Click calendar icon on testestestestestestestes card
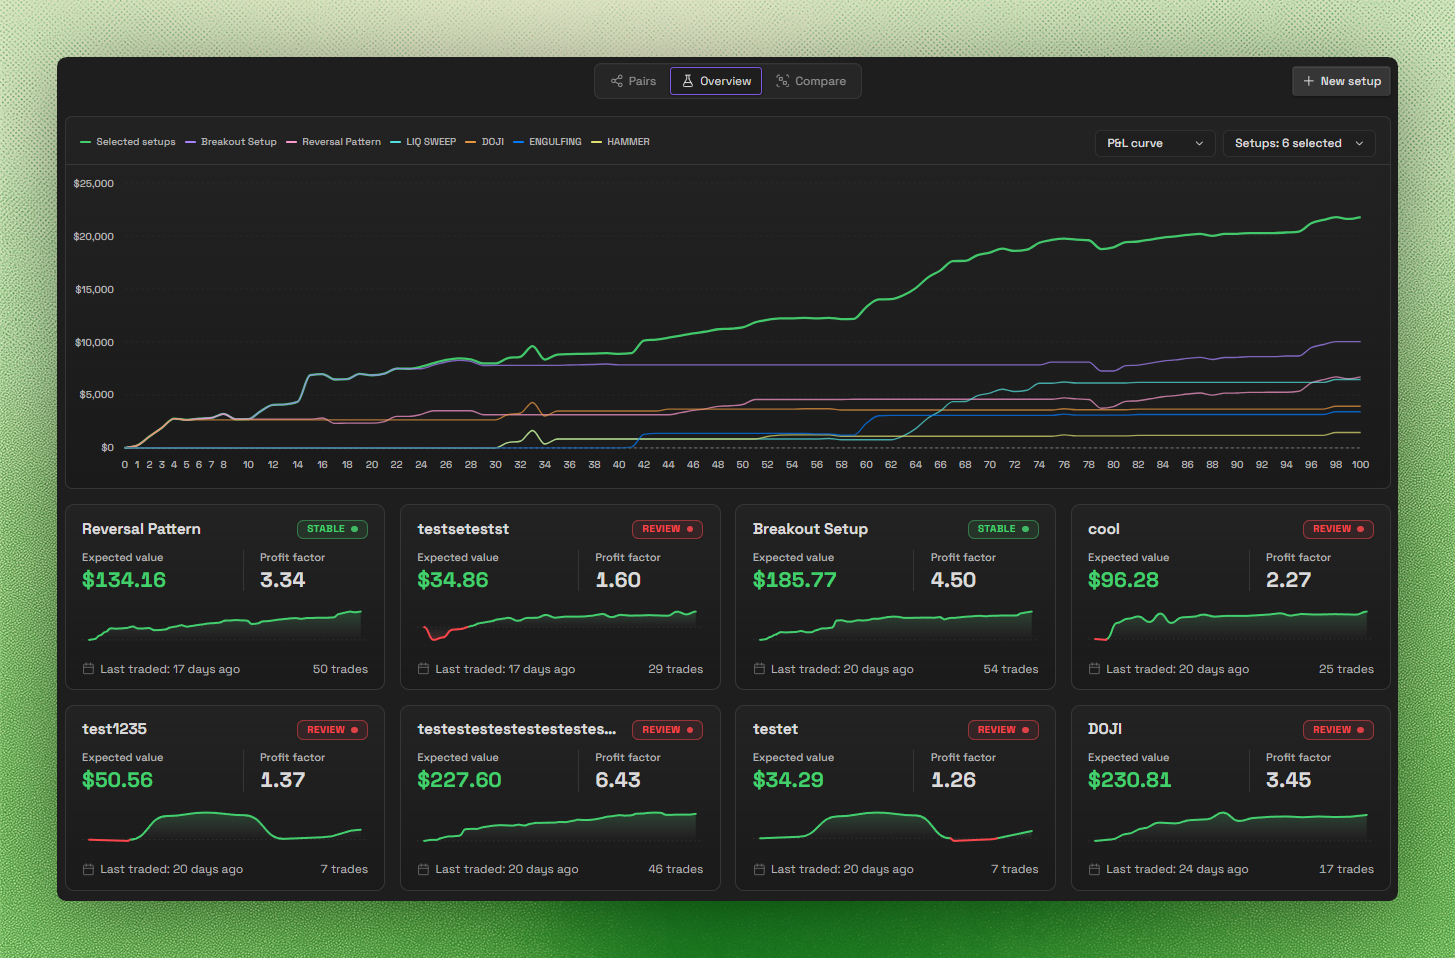 (x=423, y=869)
